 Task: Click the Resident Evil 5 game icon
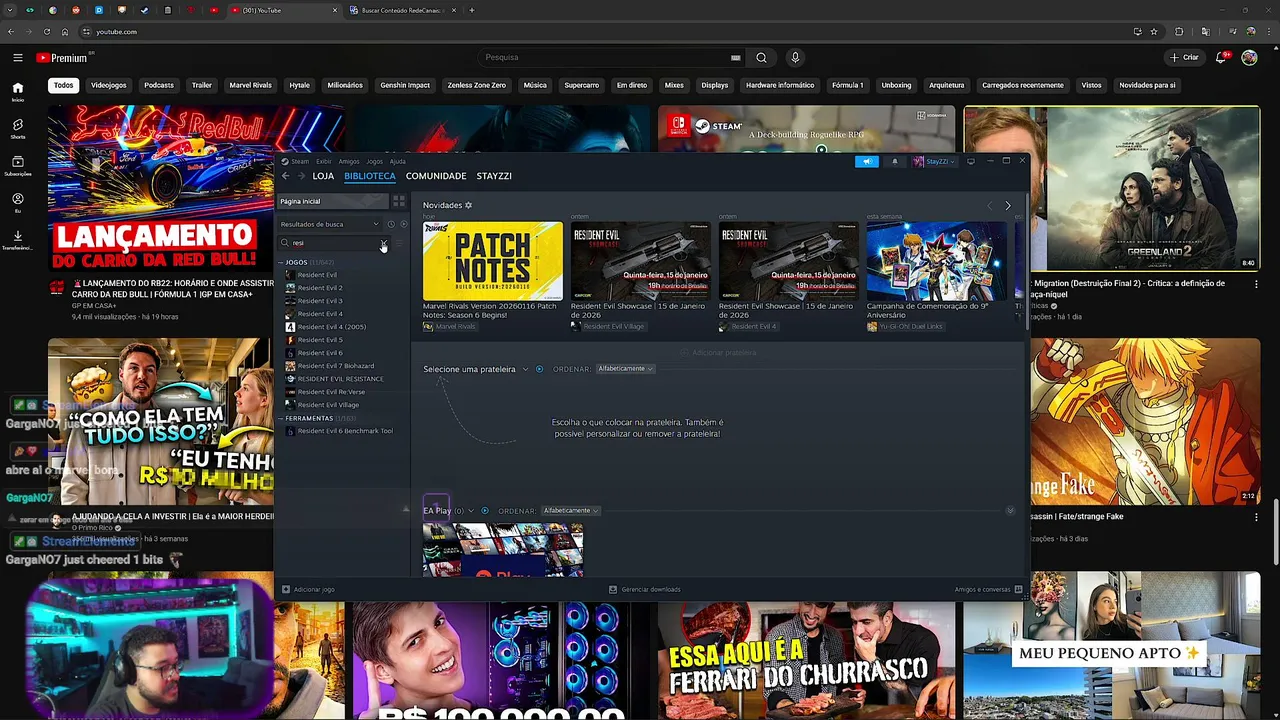click(x=290, y=340)
